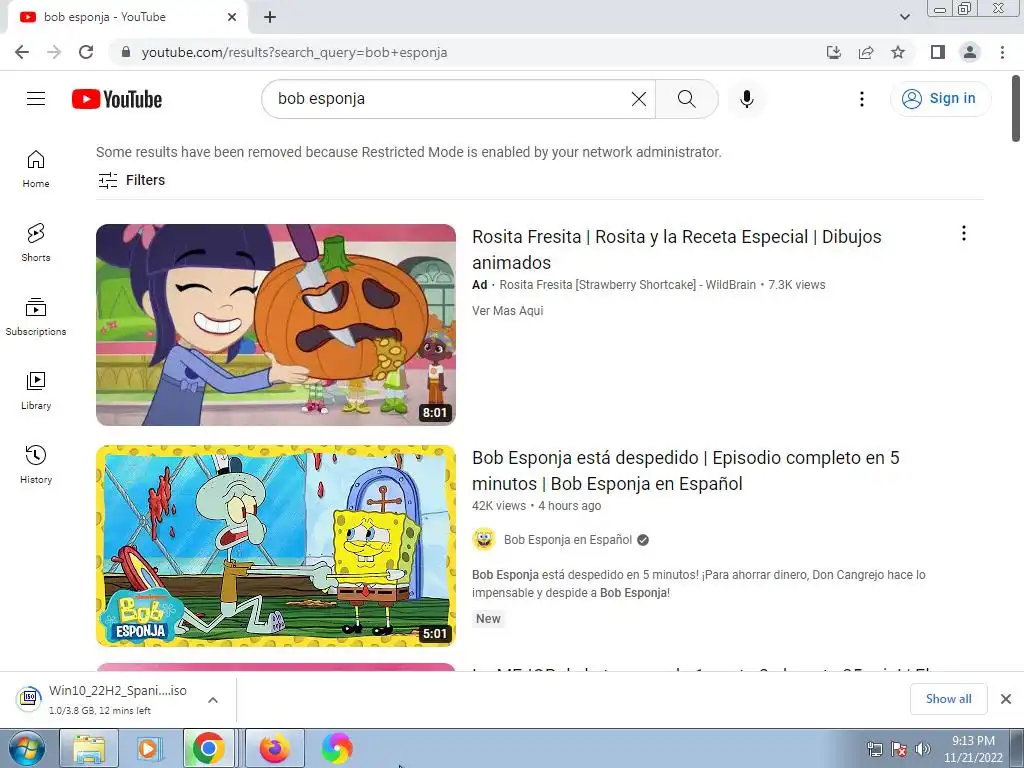This screenshot has height=768, width=1024.
Task: Click Show all downloads
Action: point(948,699)
